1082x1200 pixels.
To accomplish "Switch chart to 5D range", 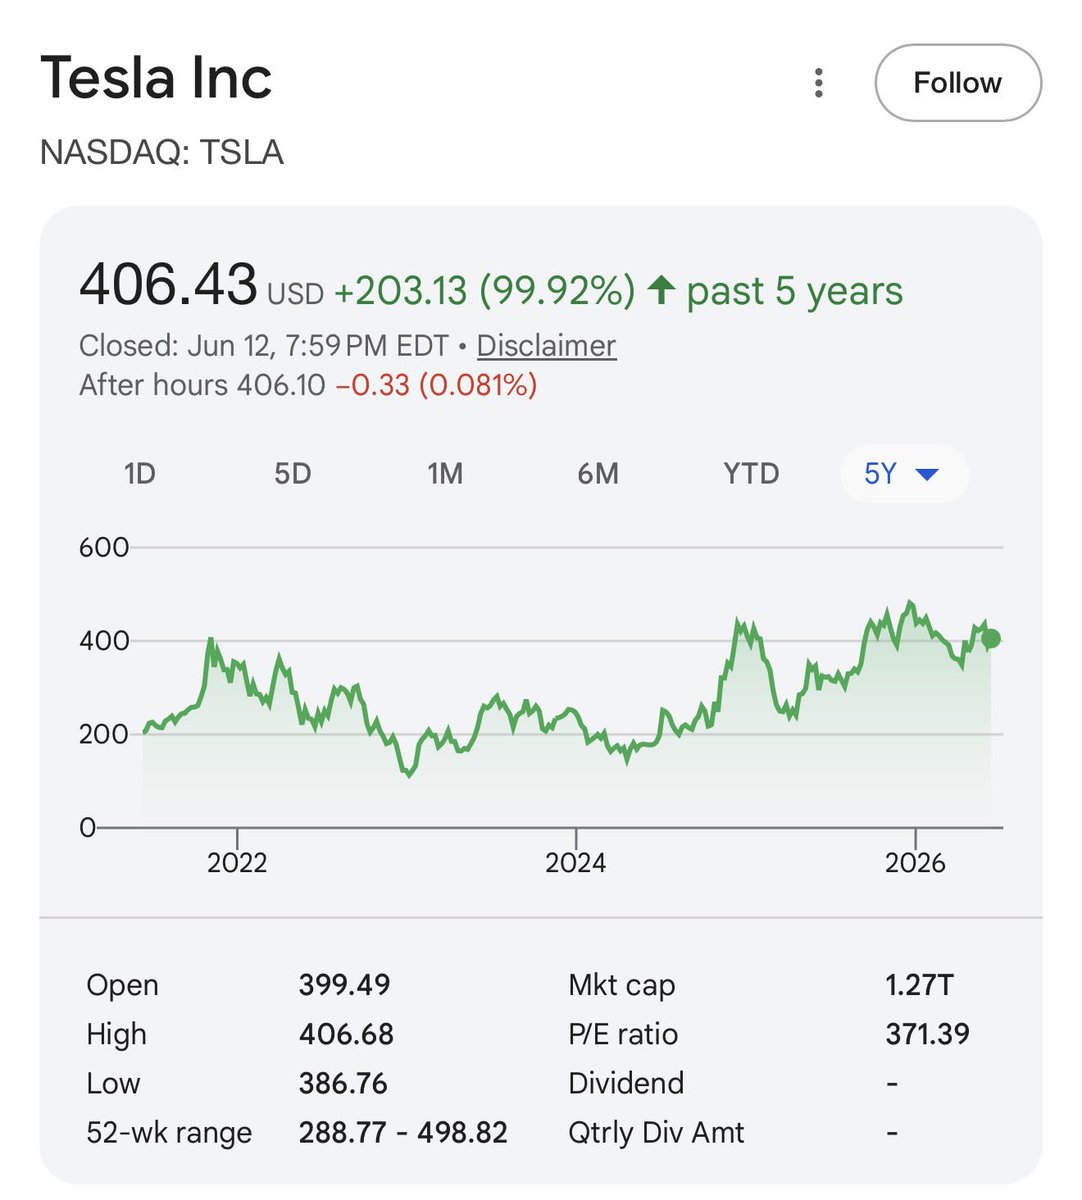I will [293, 474].
